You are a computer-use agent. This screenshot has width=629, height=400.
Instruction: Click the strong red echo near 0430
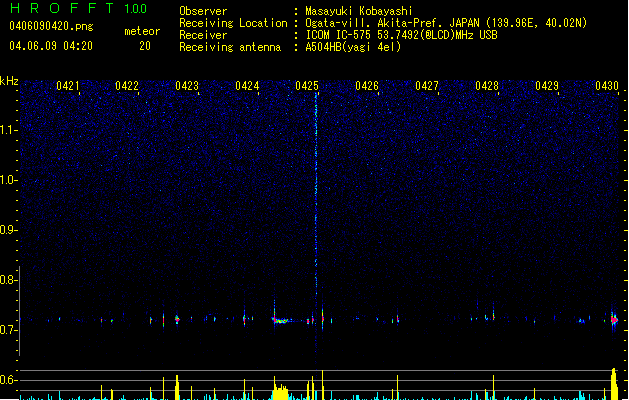614,320
